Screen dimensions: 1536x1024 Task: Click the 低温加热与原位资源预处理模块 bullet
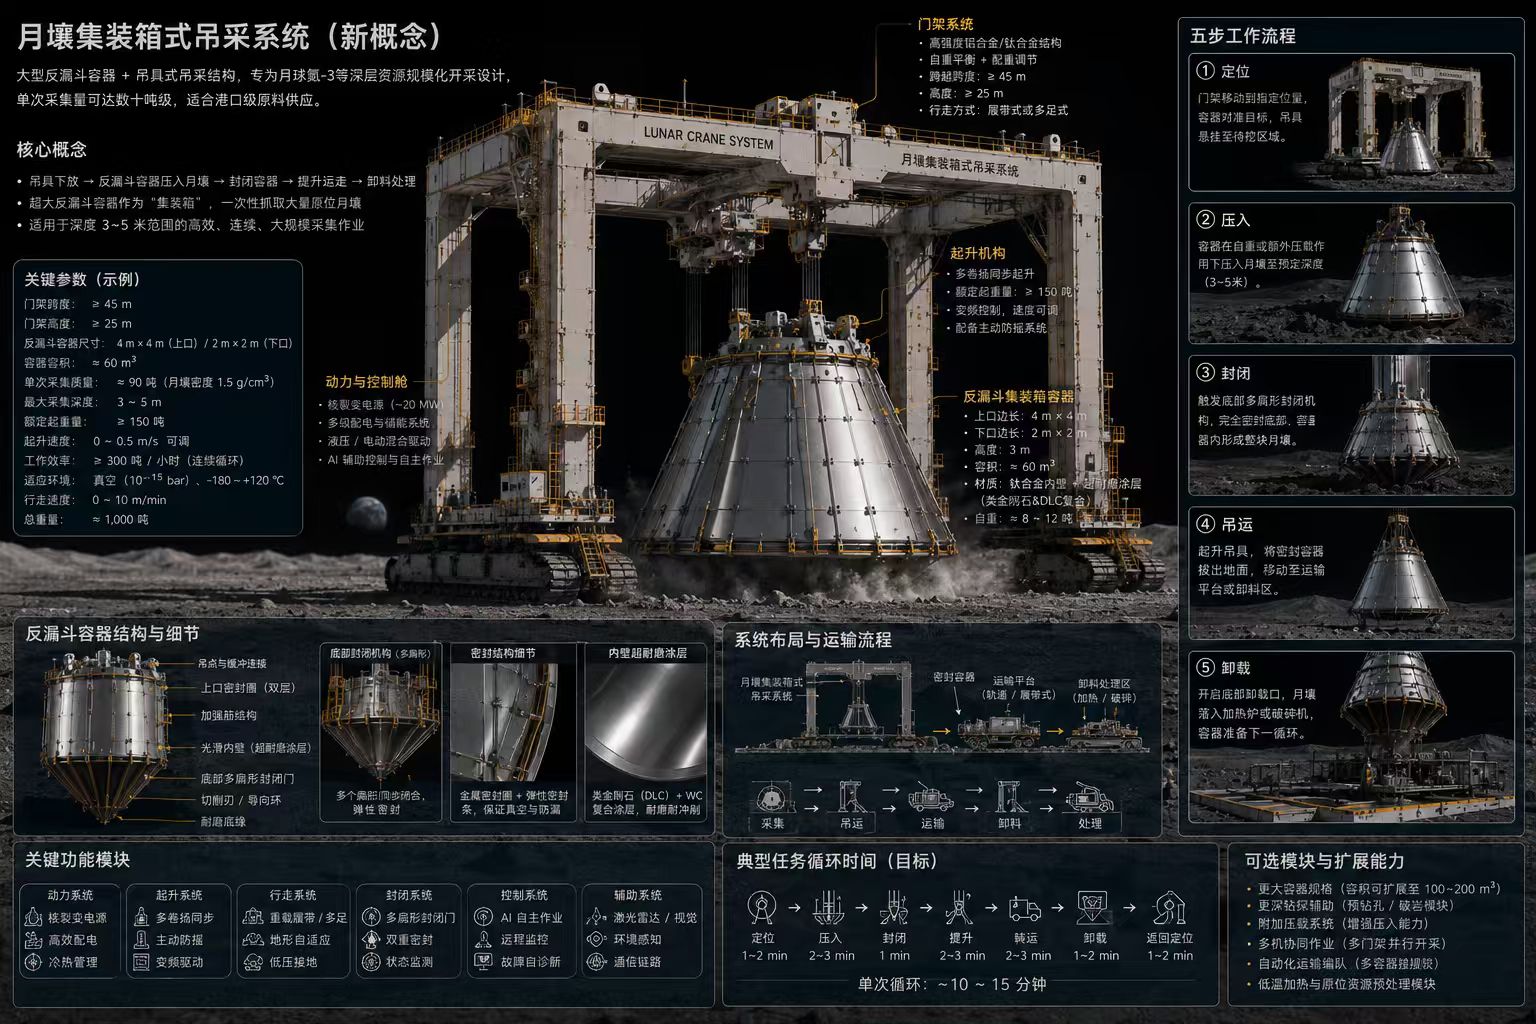coord(1341,984)
